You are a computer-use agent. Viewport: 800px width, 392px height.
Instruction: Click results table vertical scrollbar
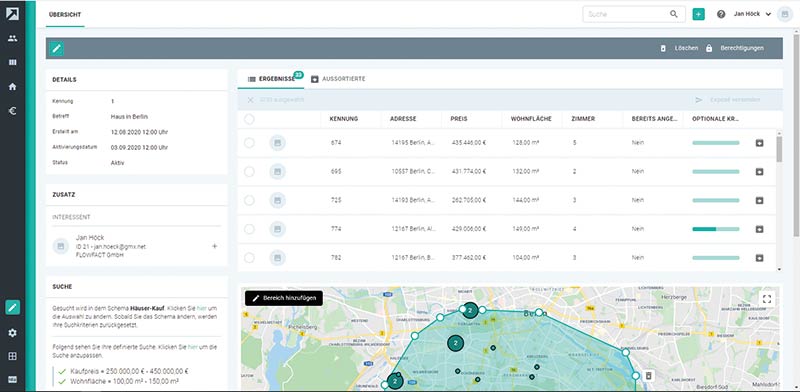tap(779, 150)
